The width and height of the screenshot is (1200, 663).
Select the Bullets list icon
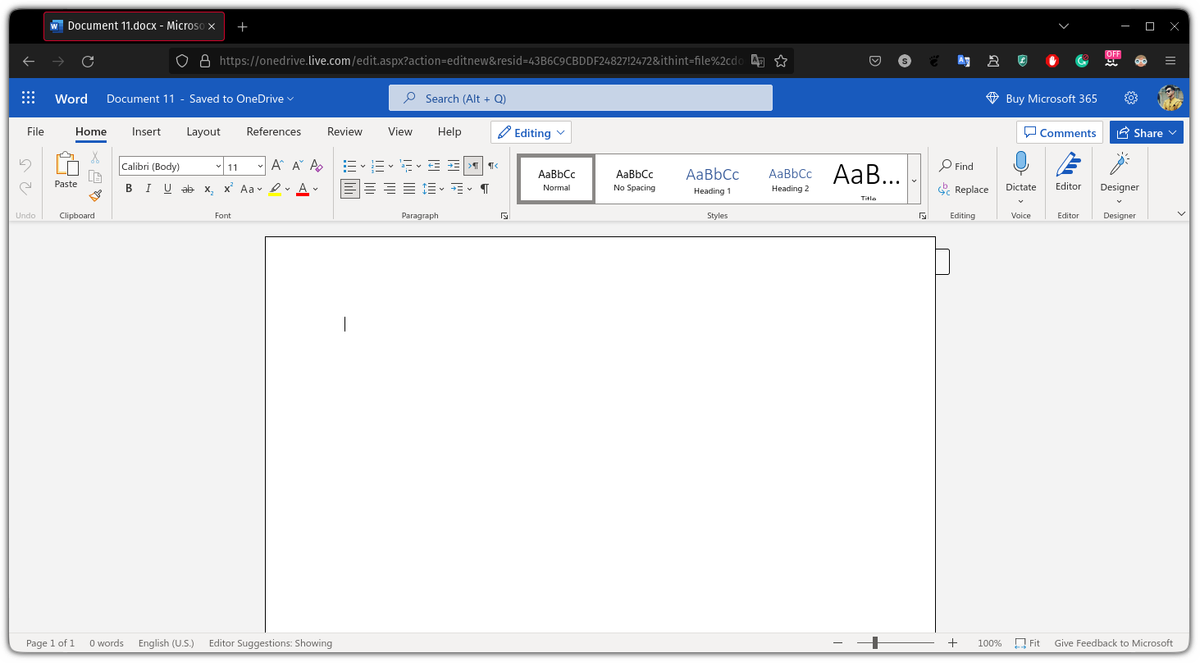349,166
